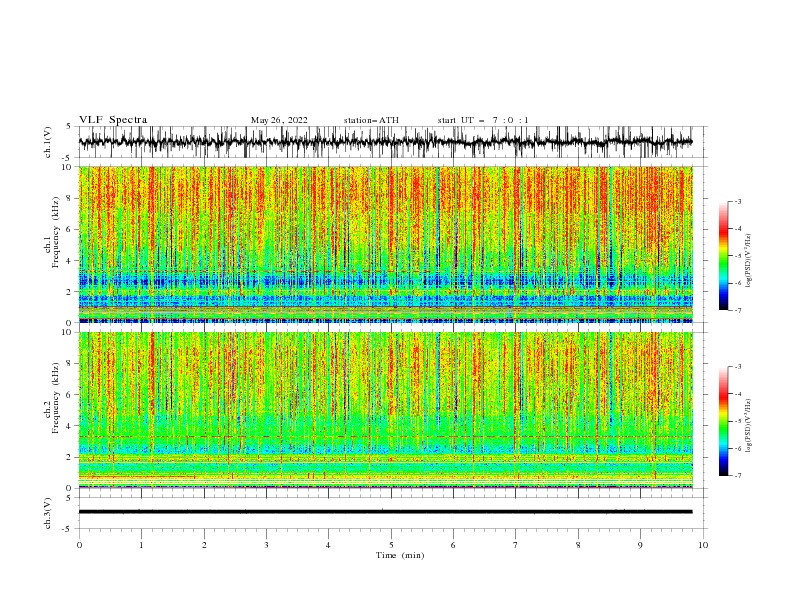Click the ch.3 flat voltage trace
Image resolution: width=792 pixels, height=612 pixels.
click(385, 512)
